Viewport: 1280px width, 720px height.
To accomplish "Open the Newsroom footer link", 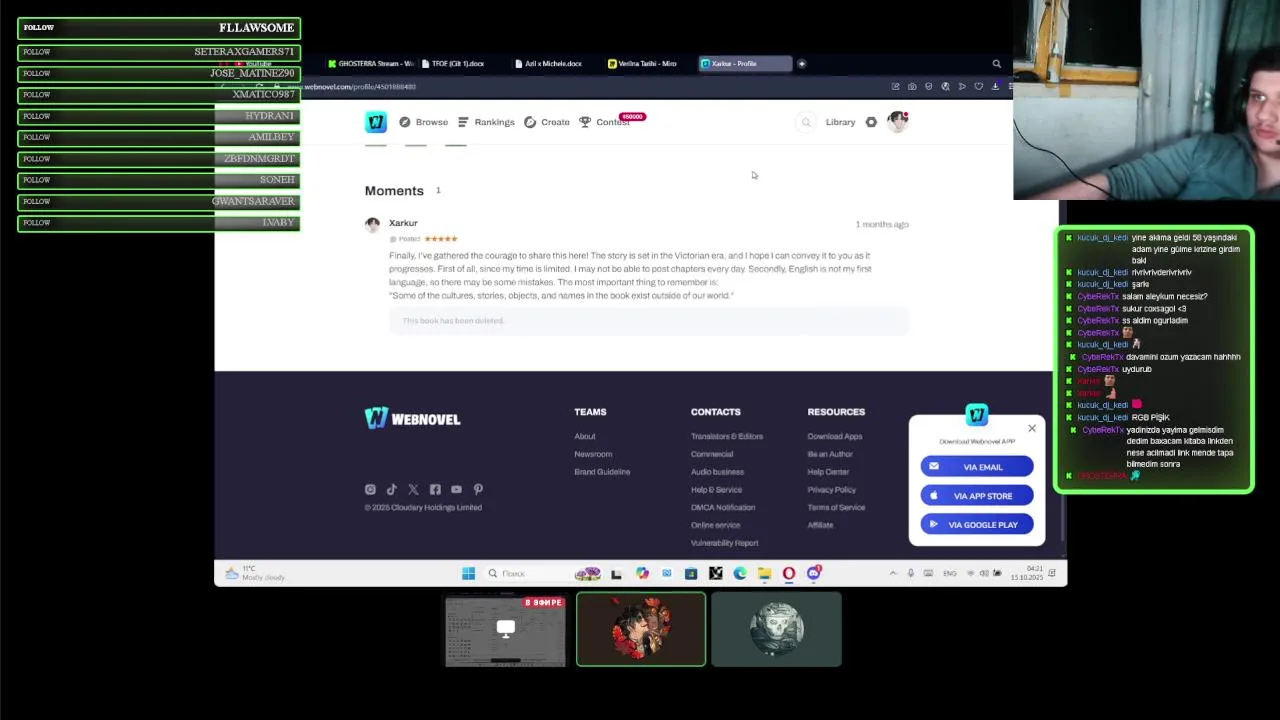I will tap(593, 454).
